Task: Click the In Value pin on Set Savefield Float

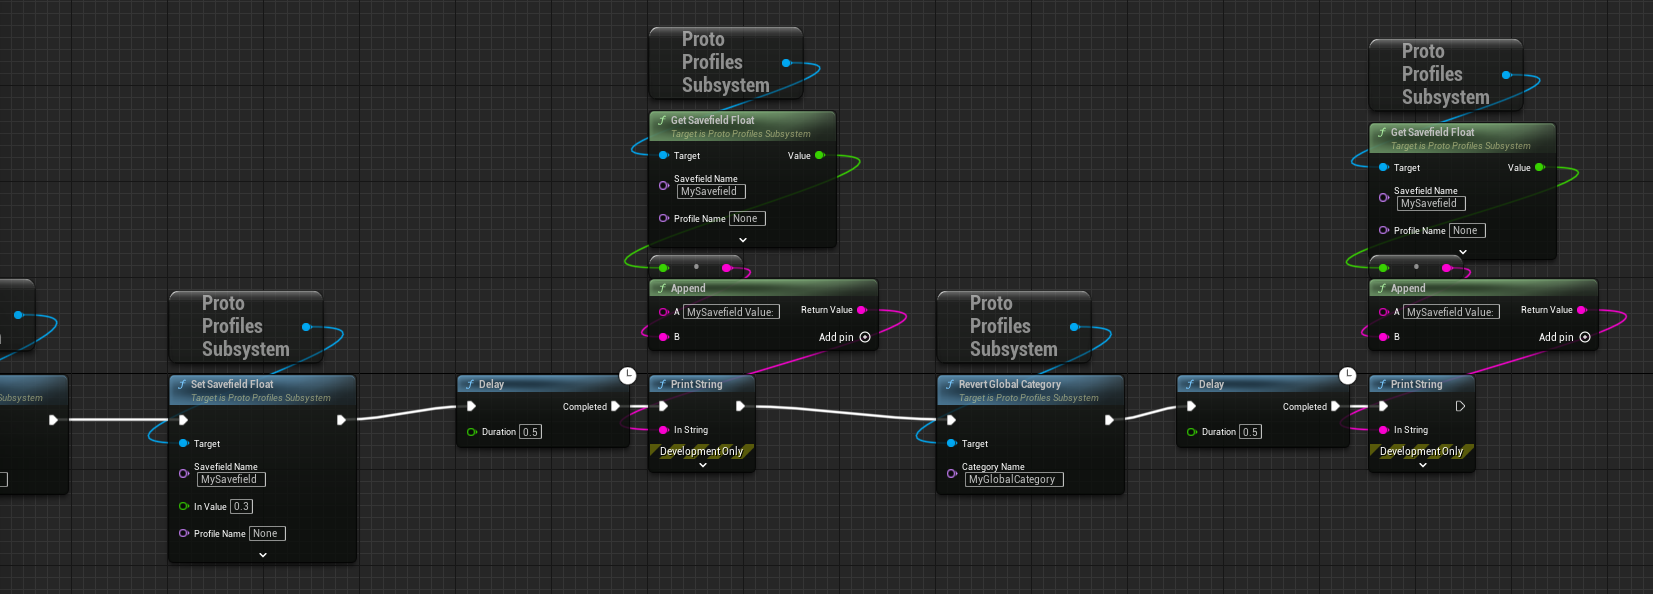Action: click(184, 506)
